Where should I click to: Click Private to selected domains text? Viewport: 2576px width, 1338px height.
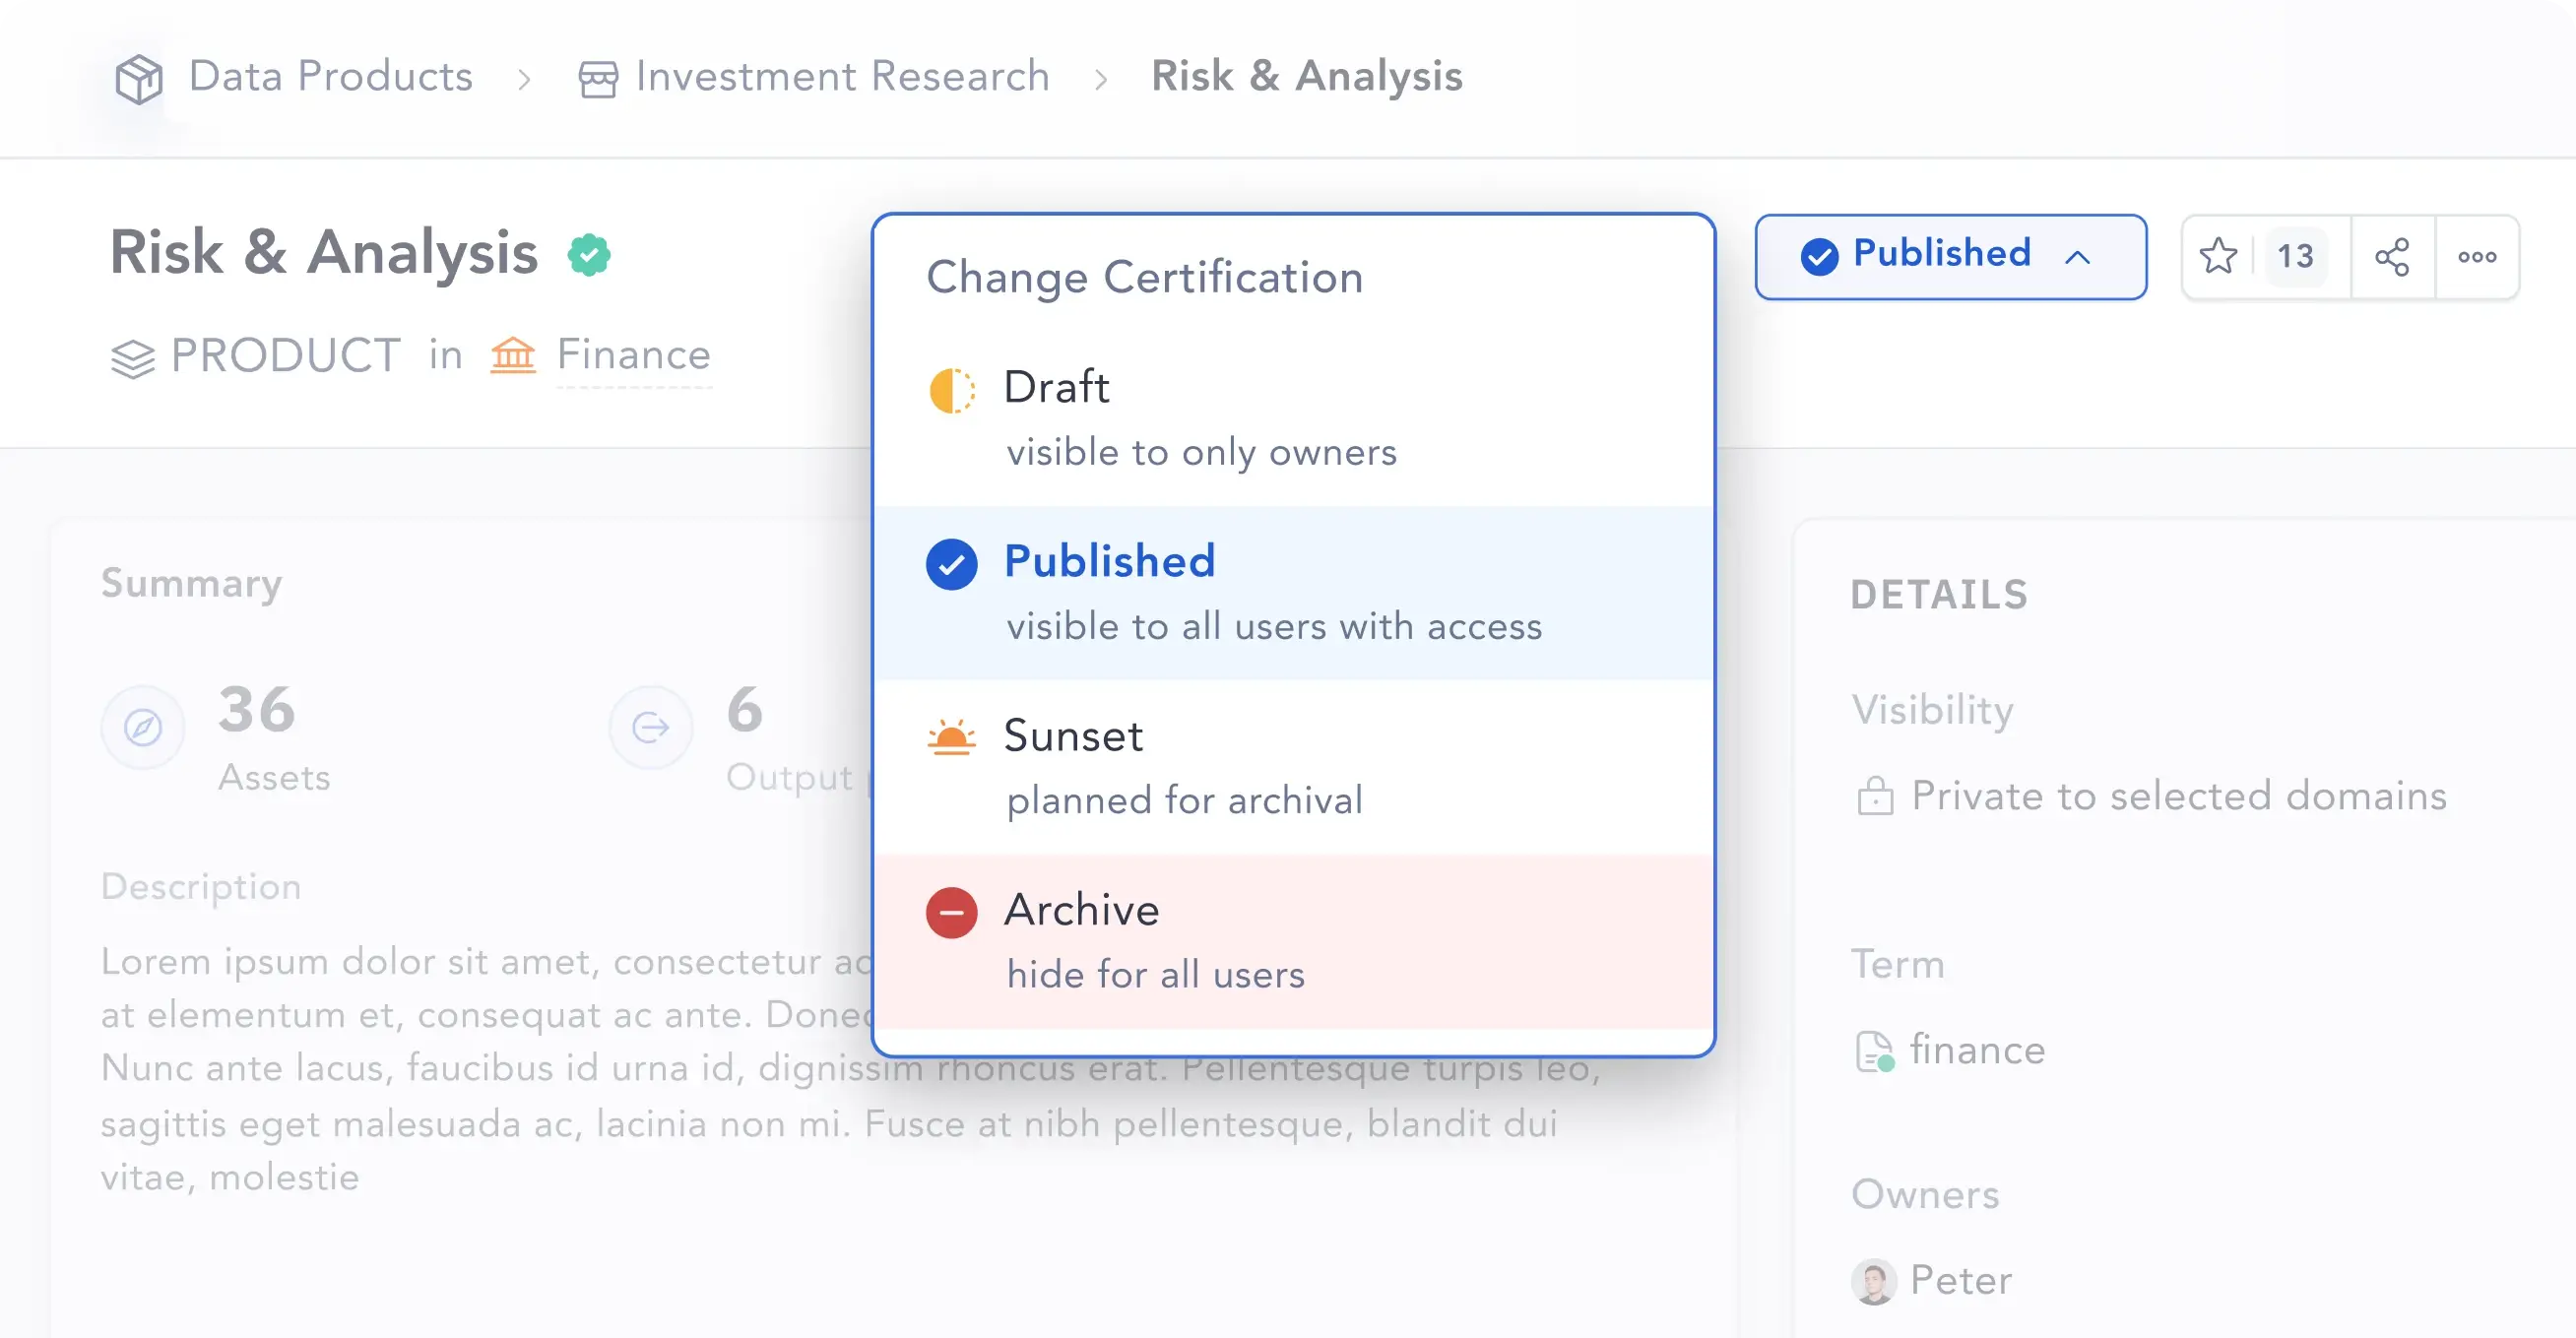pos(2180,797)
